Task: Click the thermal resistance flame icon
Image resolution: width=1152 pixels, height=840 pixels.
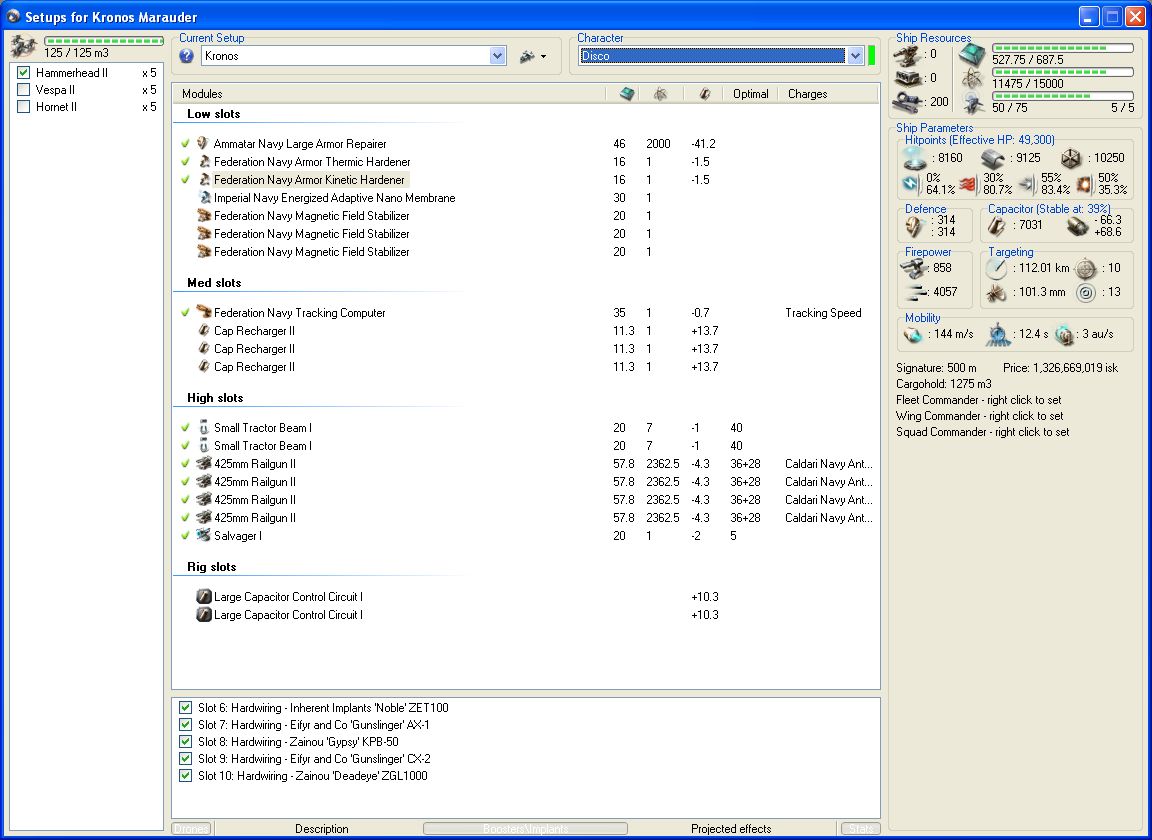Action: tap(968, 184)
